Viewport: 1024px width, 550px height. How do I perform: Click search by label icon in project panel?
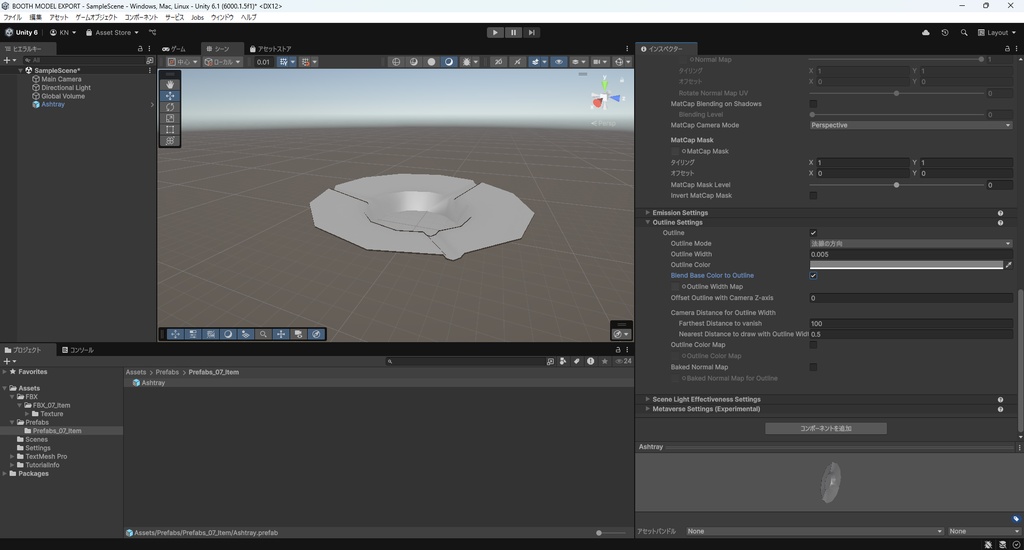[x=577, y=361]
